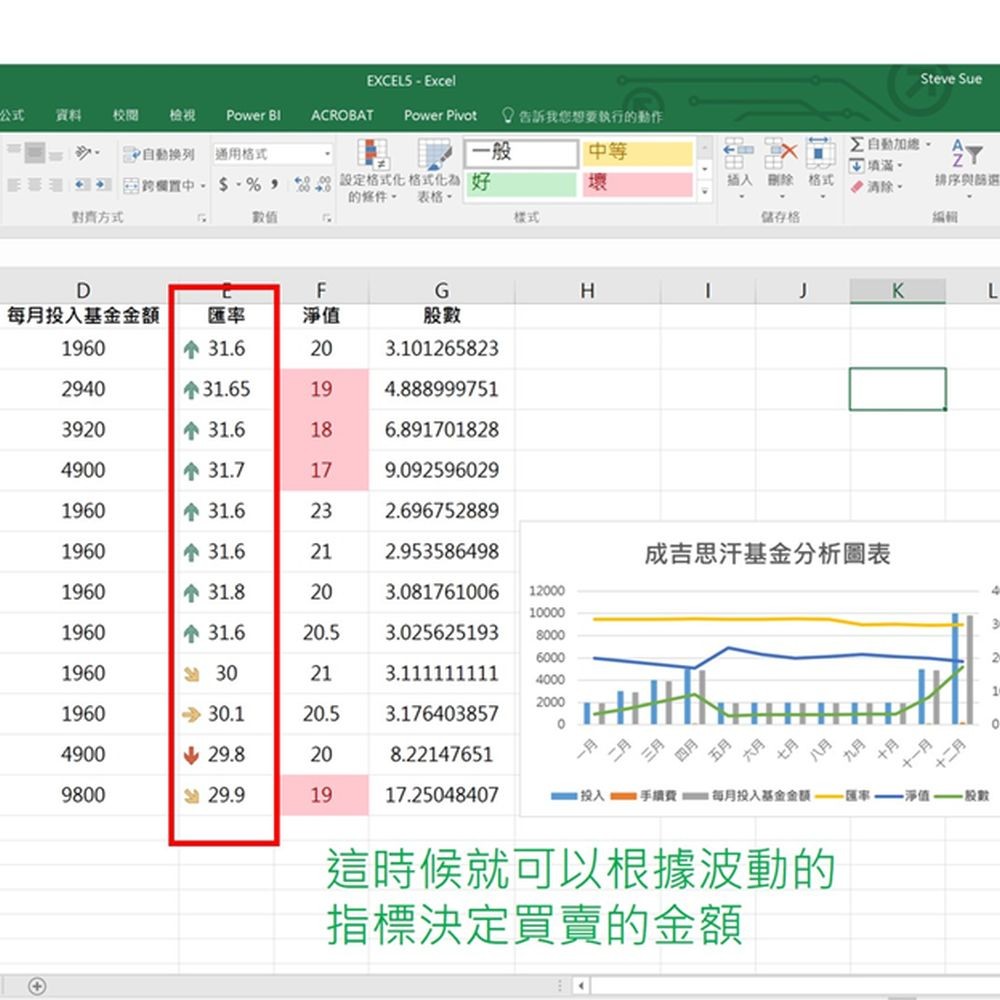Apply the 壞 red cell style
1000x1000 pixels.
click(636, 184)
